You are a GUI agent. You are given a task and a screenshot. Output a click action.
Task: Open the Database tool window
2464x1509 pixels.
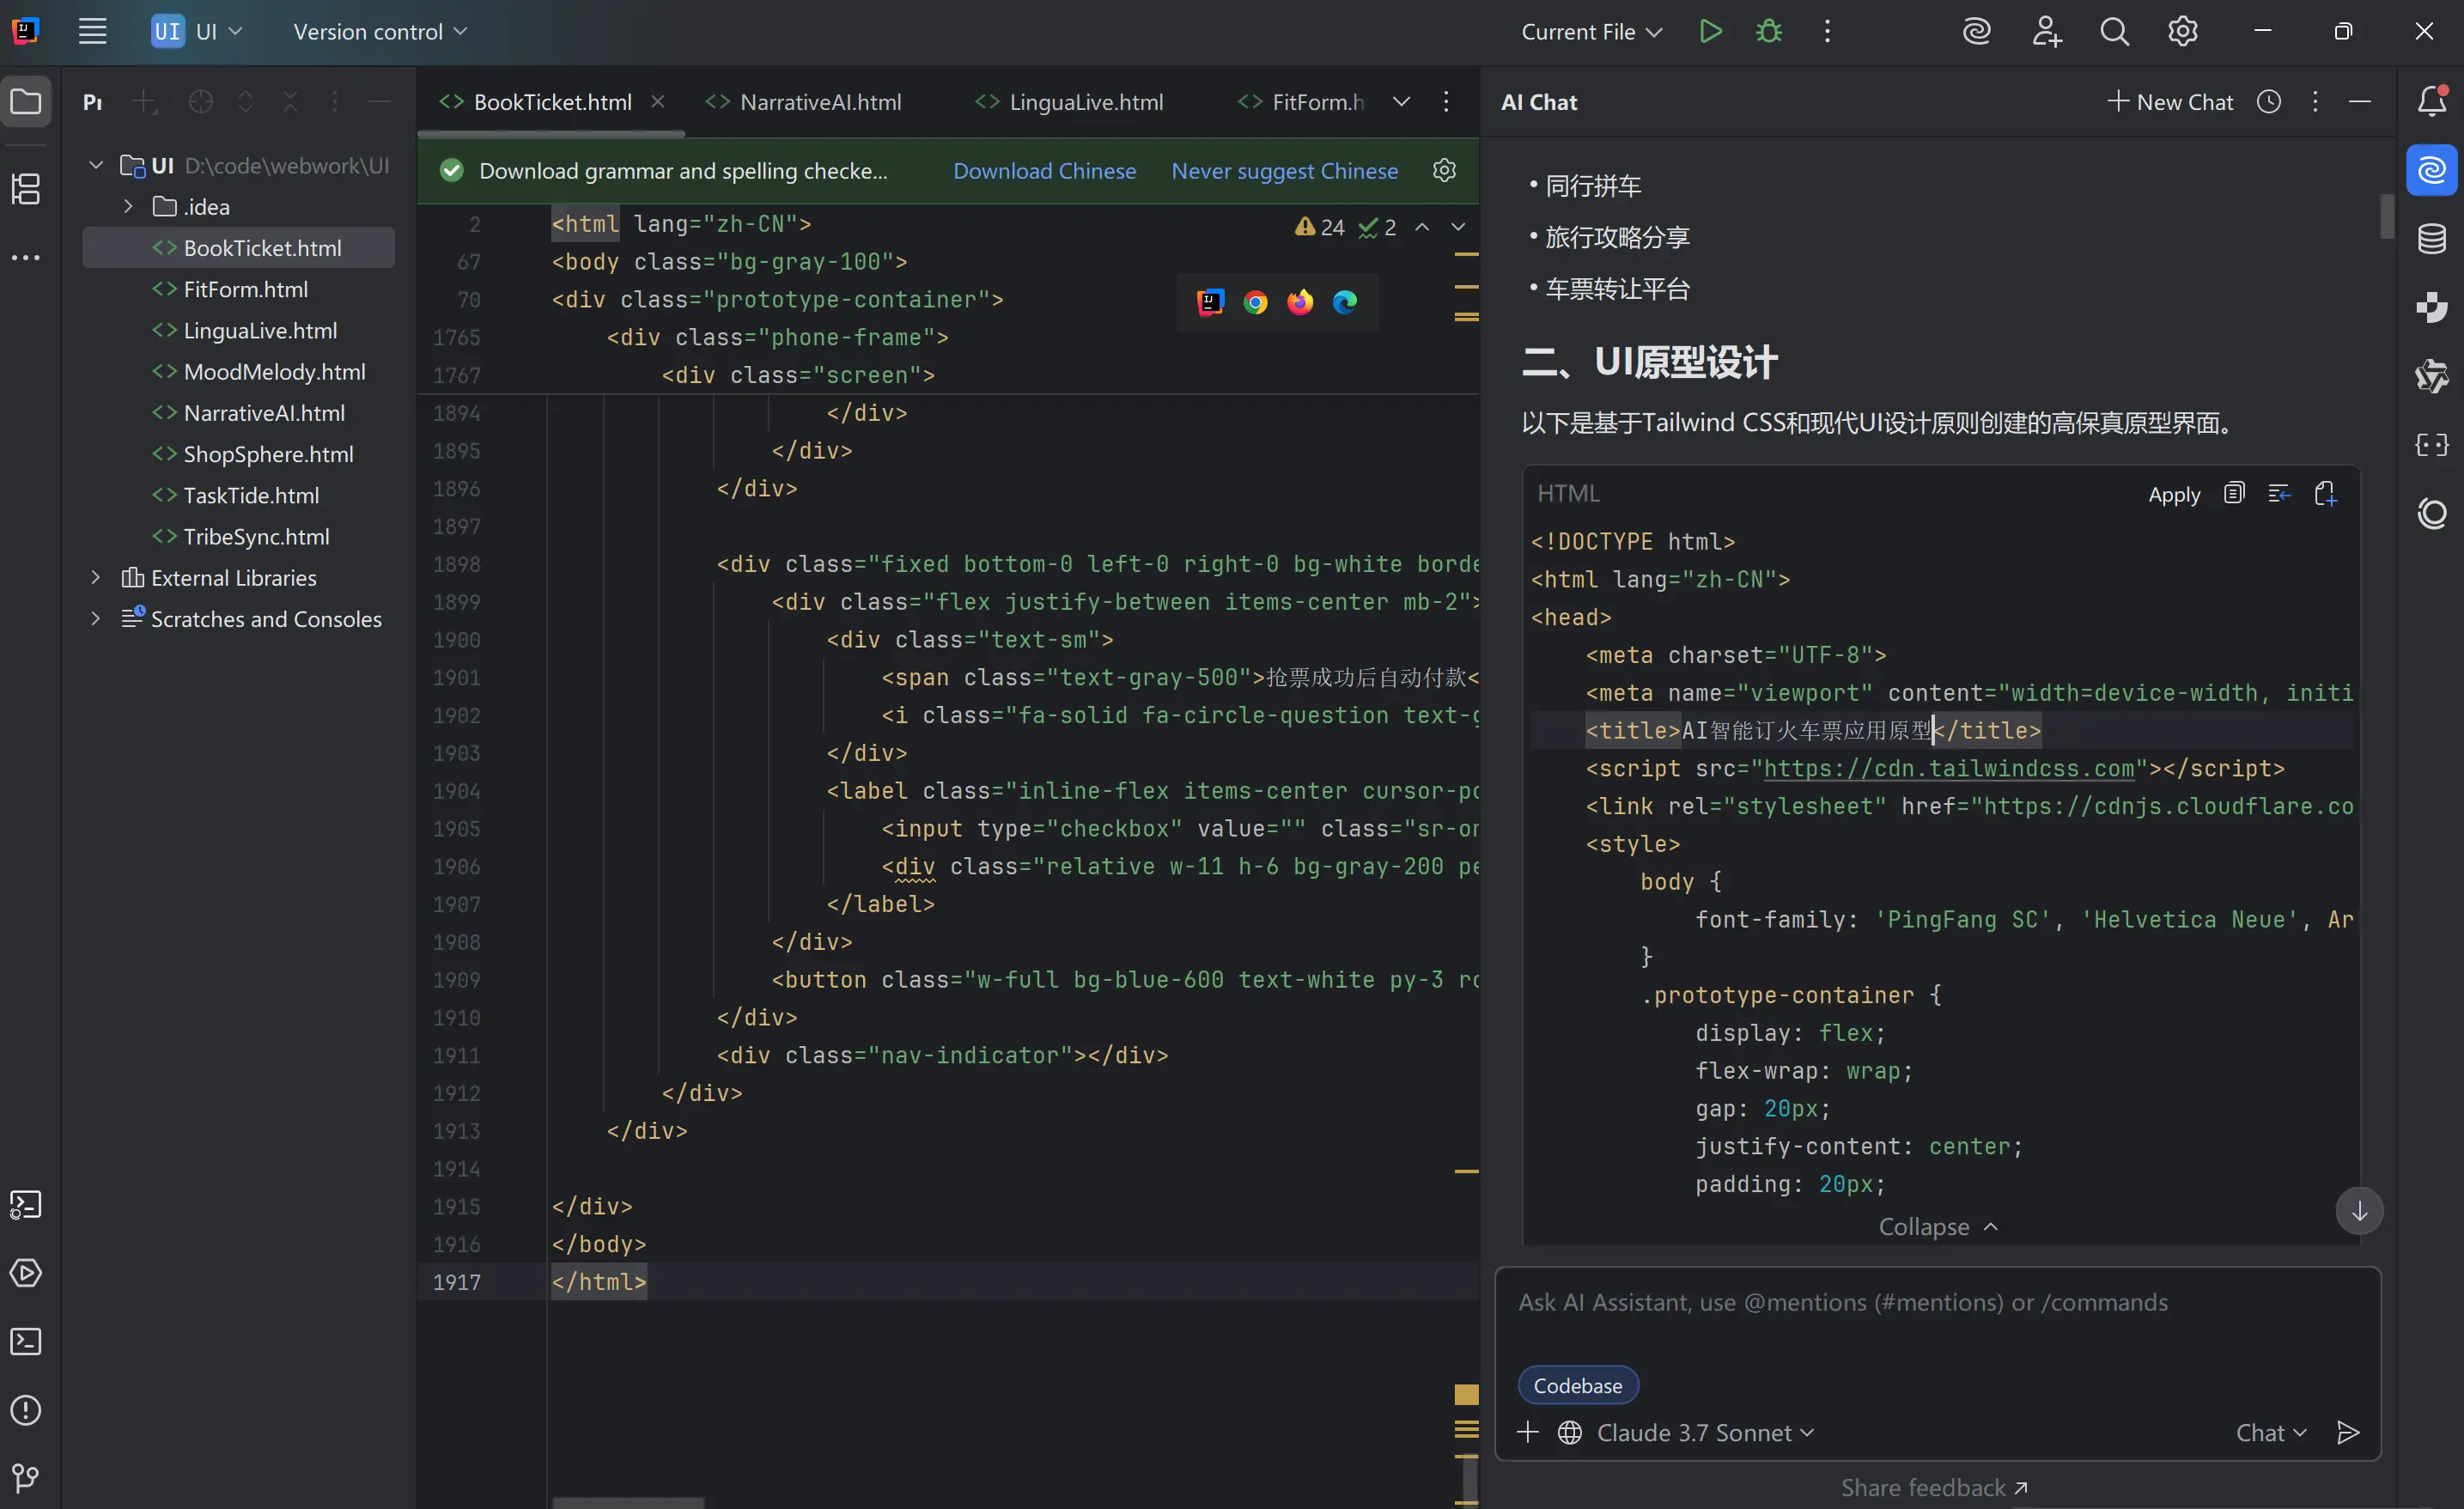point(2432,239)
